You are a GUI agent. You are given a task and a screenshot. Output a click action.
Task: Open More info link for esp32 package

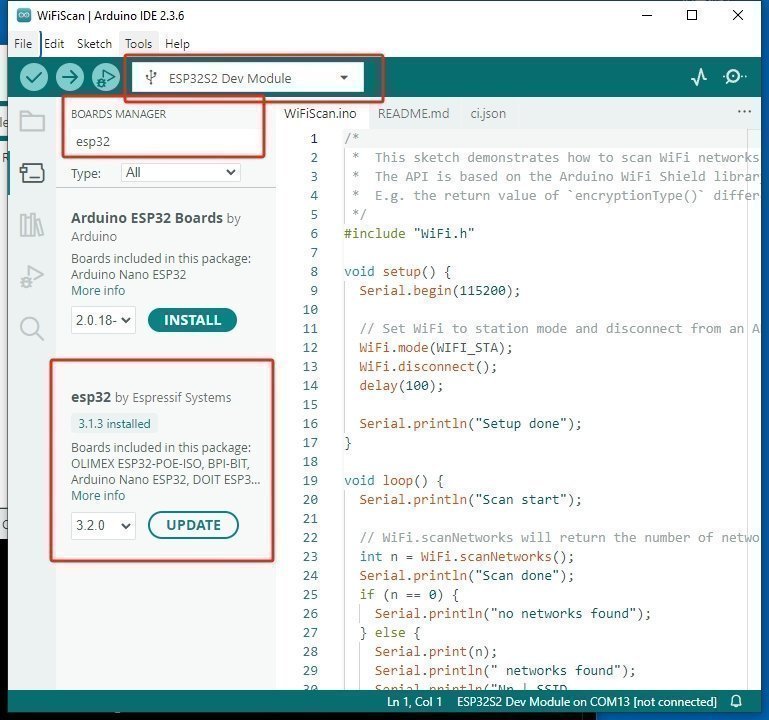[98, 496]
